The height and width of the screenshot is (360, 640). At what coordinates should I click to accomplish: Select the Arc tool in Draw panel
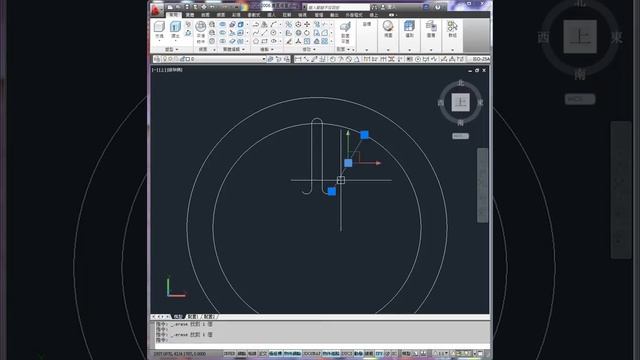pyautogui.click(x=273, y=24)
